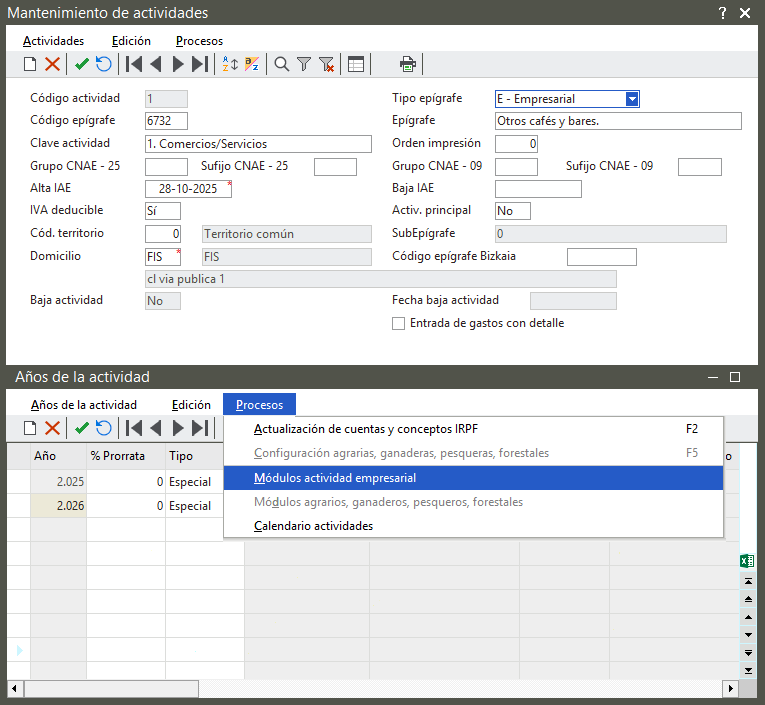The image size is (765, 705).
Task: Click the printer icon in the top toolbar
Action: (407, 65)
